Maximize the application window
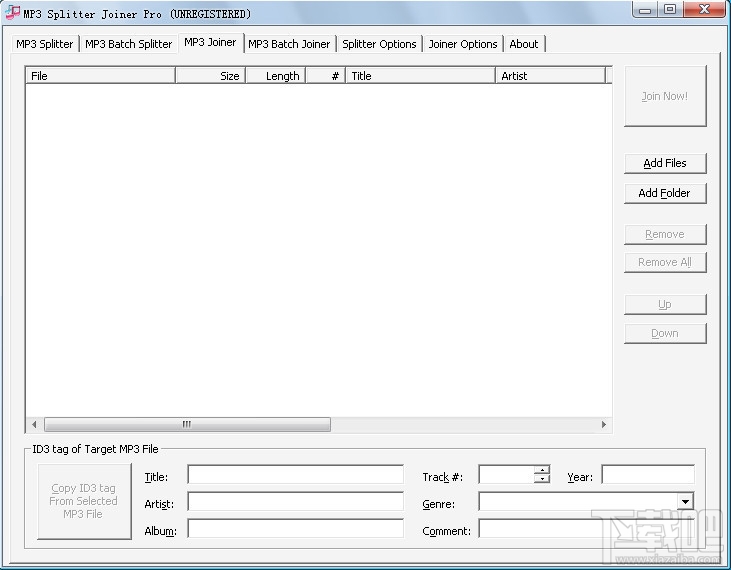This screenshot has height=570, width=731. pos(670,9)
